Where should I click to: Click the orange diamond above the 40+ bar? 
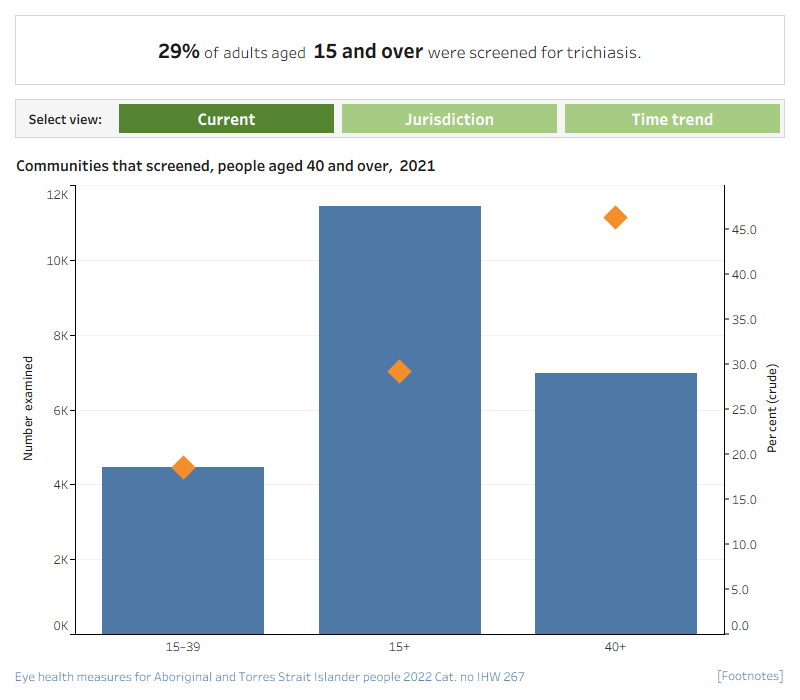pyautogui.click(x=615, y=217)
